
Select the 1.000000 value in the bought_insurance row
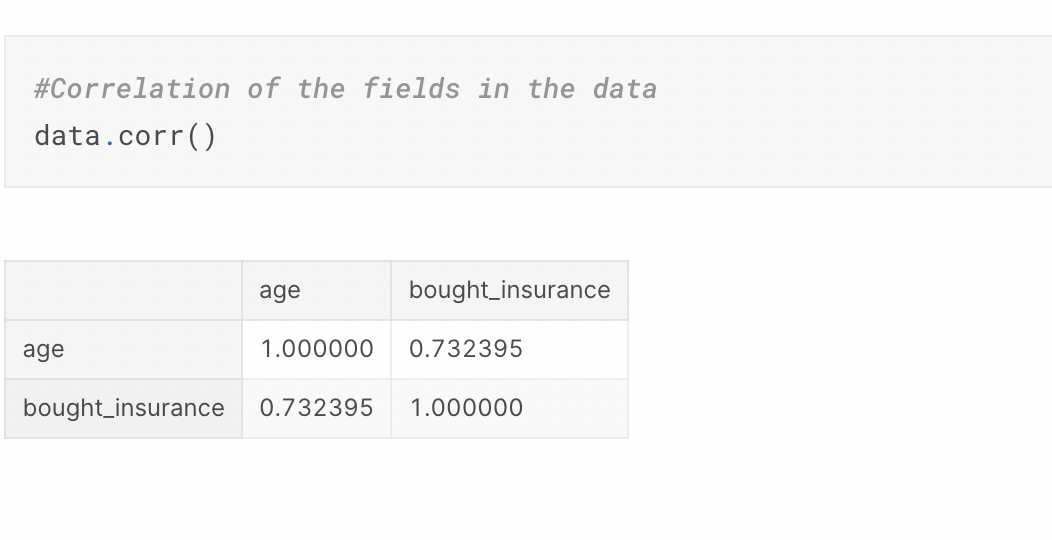pos(509,409)
